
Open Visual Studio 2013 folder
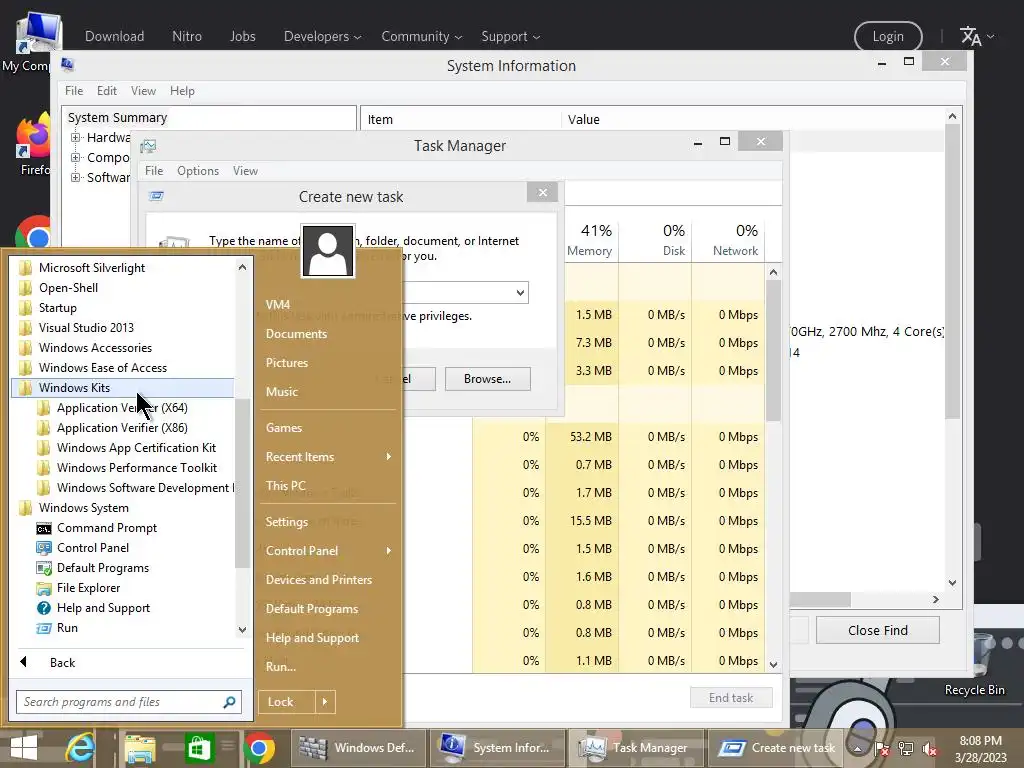click(86, 328)
